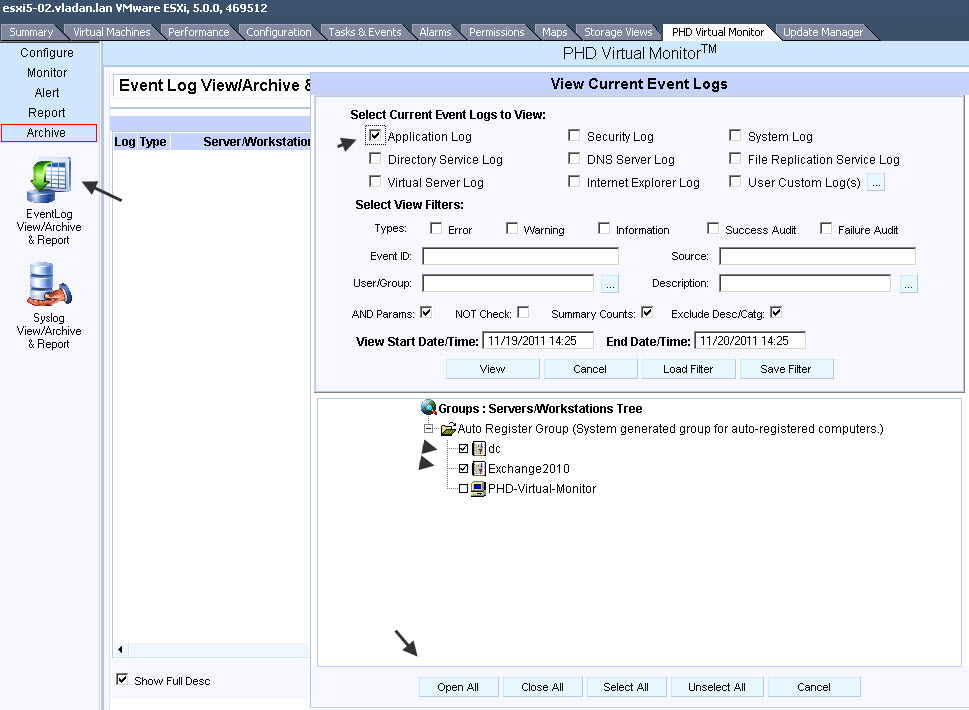Image resolution: width=969 pixels, height=710 pixels.
Task: Open the Storage Views tab
Action: [618, 32]
